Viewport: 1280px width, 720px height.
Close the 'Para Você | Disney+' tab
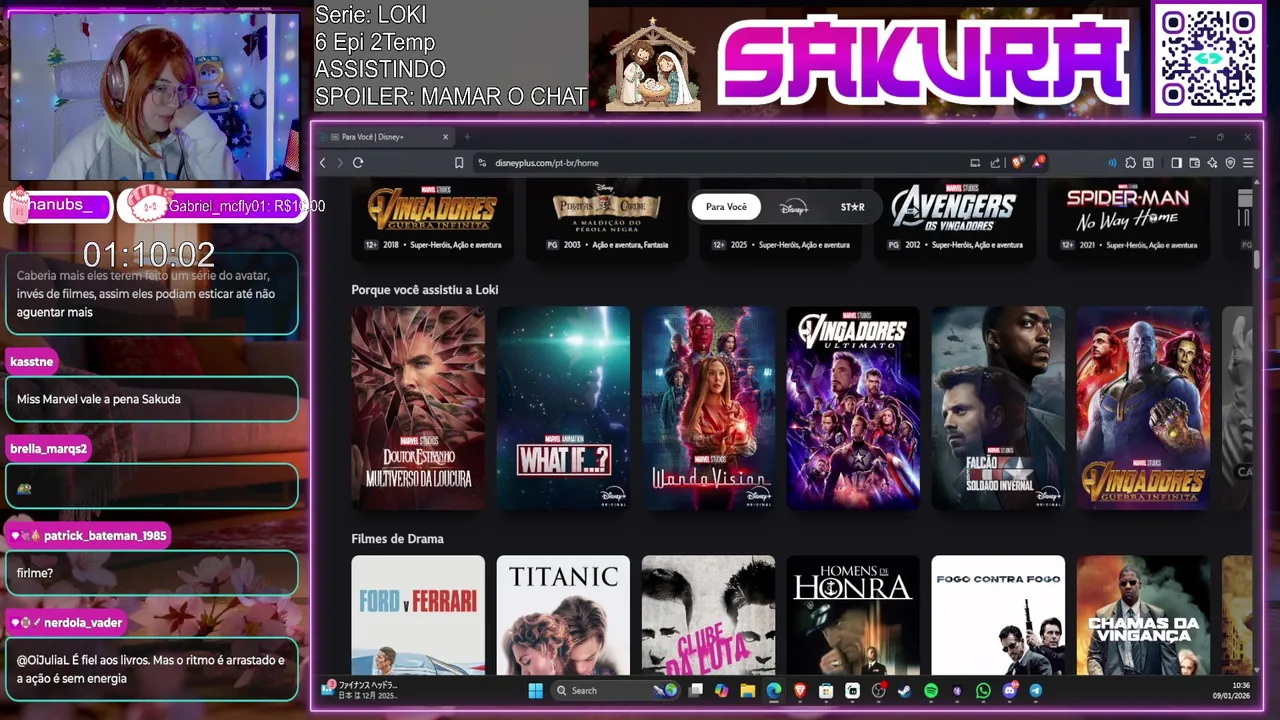coord(446,137)
